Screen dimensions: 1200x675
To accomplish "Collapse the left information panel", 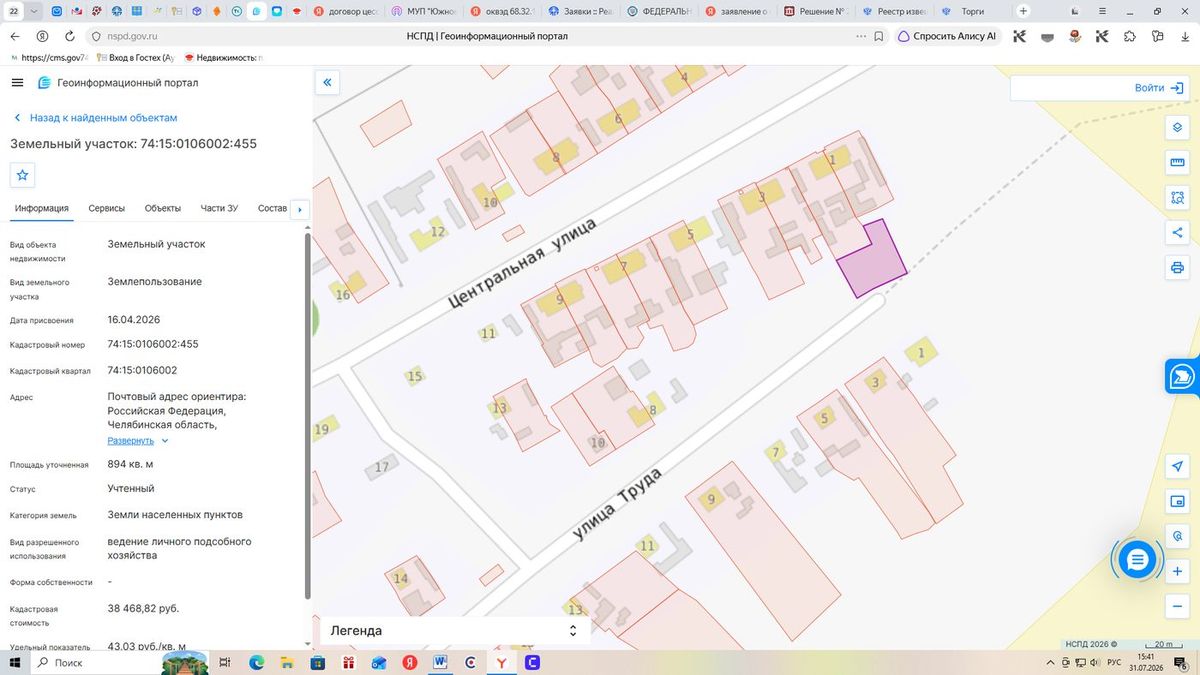I will click(327, 82).
